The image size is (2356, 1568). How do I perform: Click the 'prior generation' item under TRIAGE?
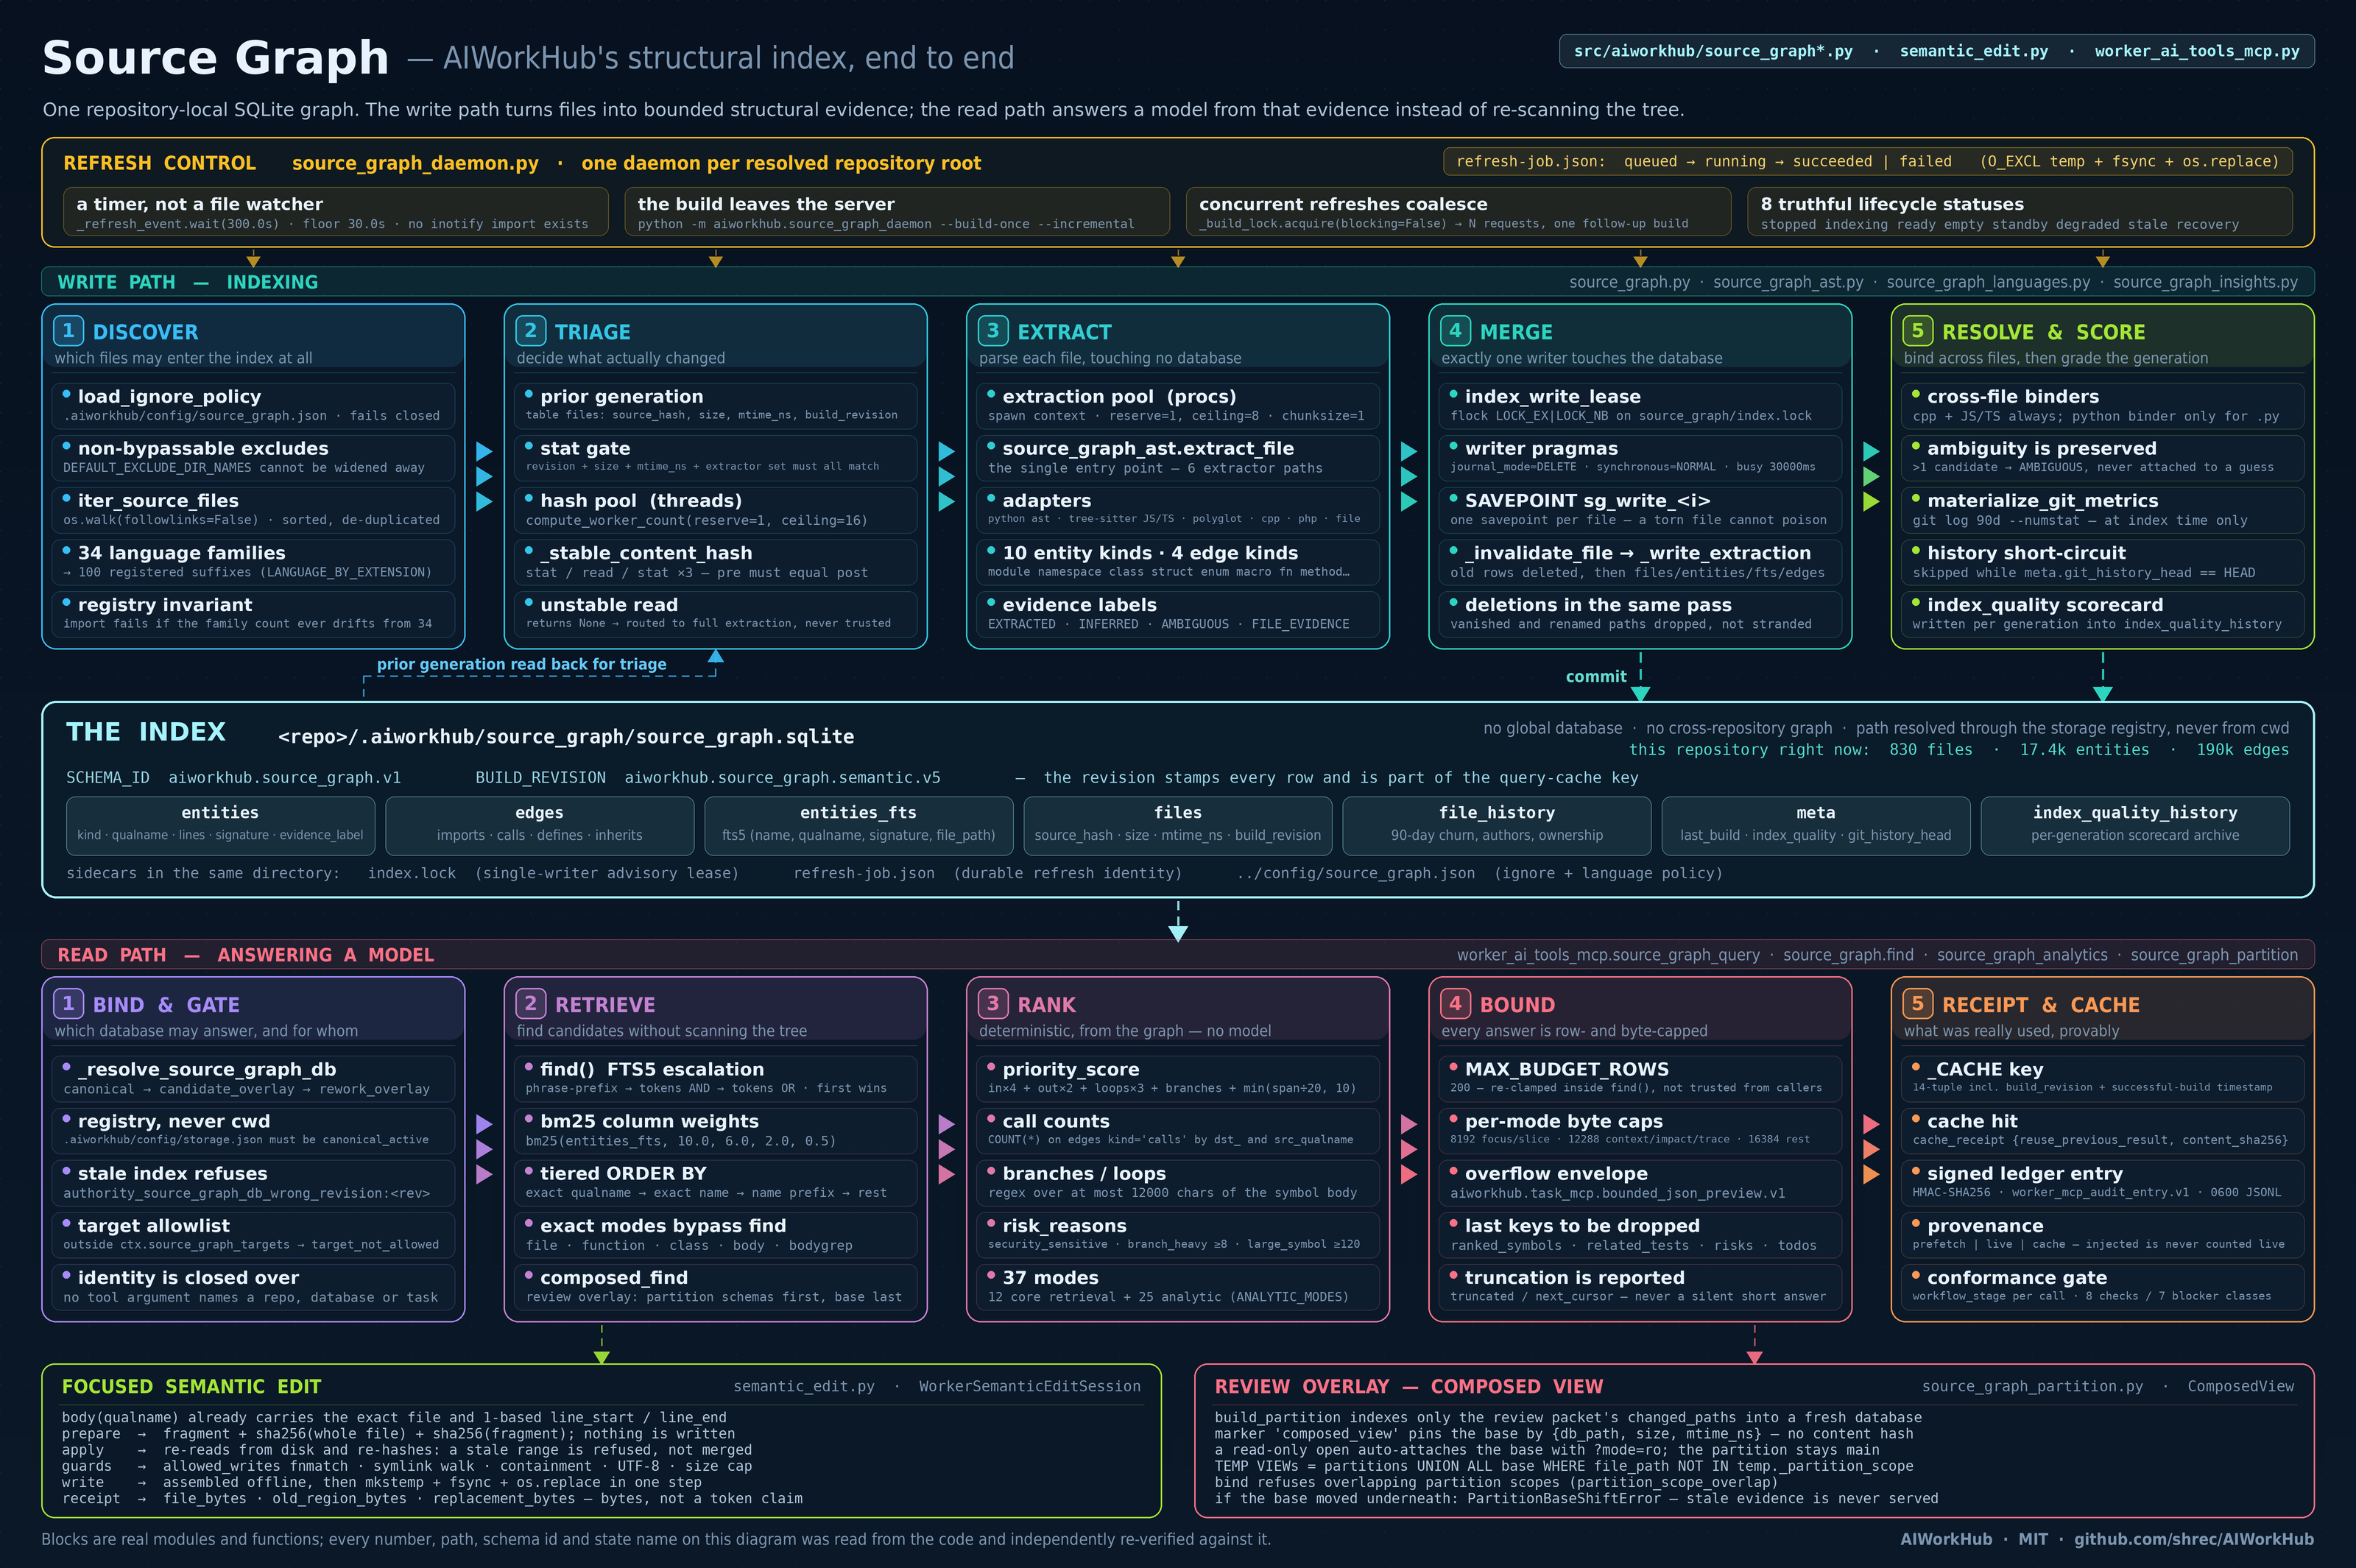coord(716,405)
